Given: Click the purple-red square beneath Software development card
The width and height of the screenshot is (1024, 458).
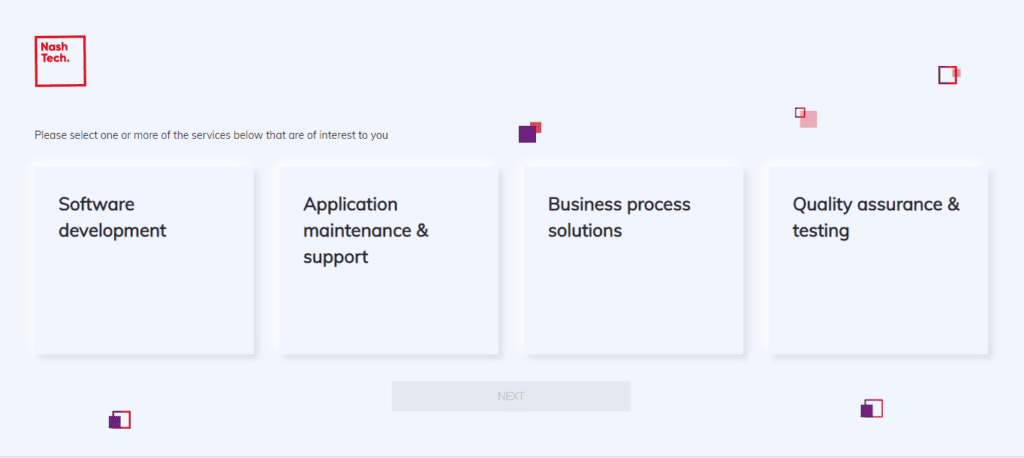Looking at the screenshot, I should (120, 419).
